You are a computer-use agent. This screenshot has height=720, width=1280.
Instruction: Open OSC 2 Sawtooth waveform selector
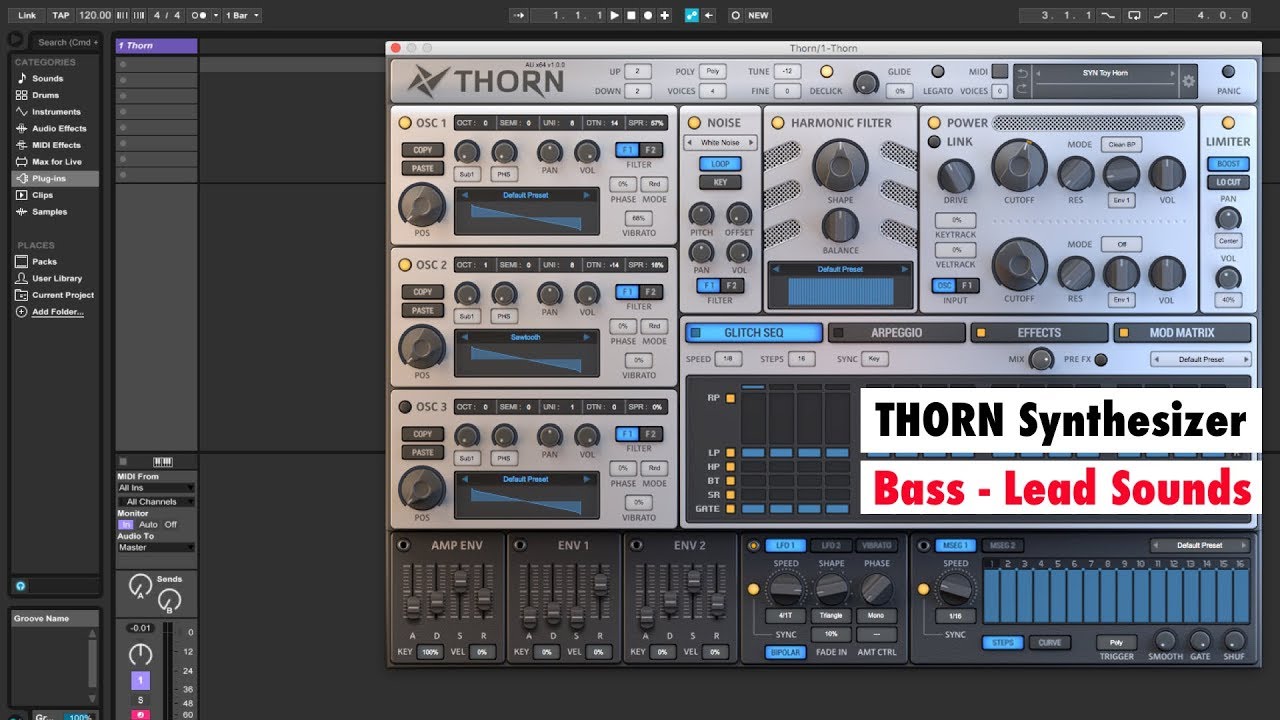point(526,337)
